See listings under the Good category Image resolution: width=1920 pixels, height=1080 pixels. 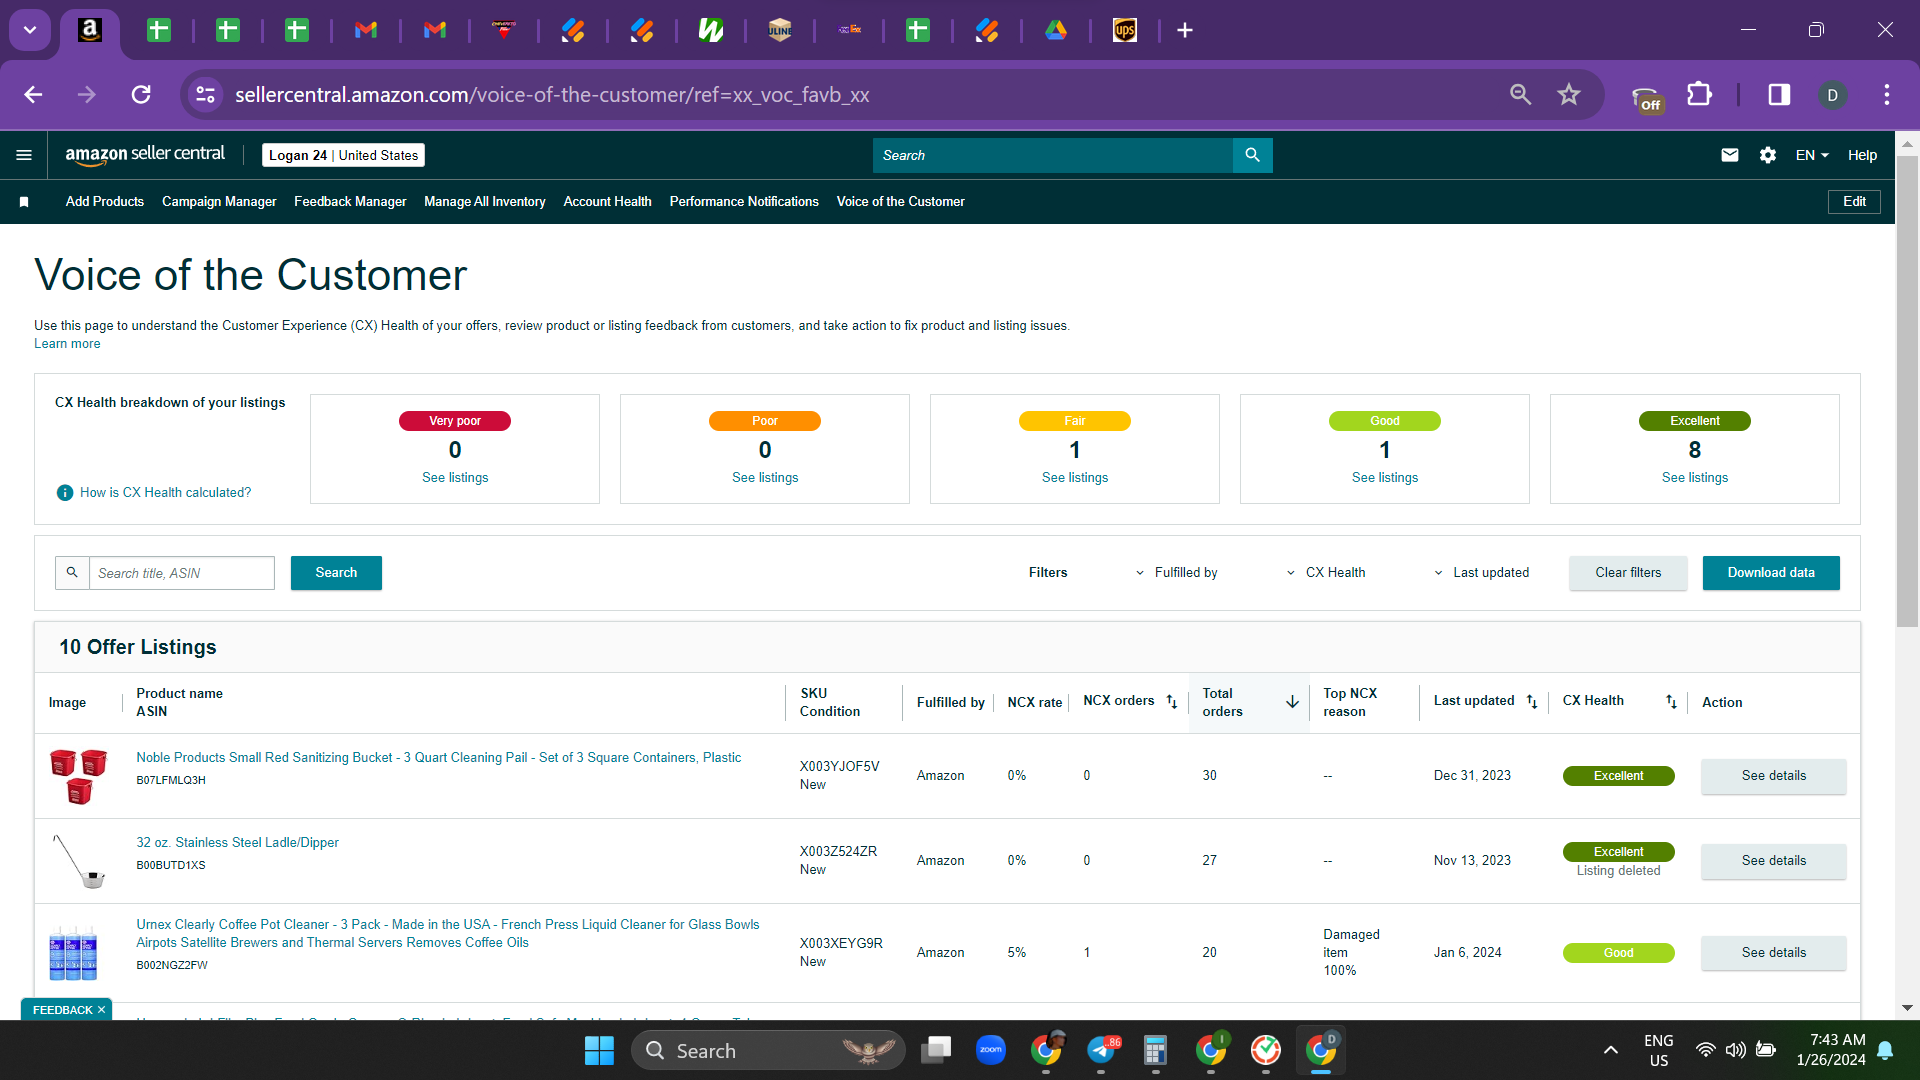coord(1385,478)
